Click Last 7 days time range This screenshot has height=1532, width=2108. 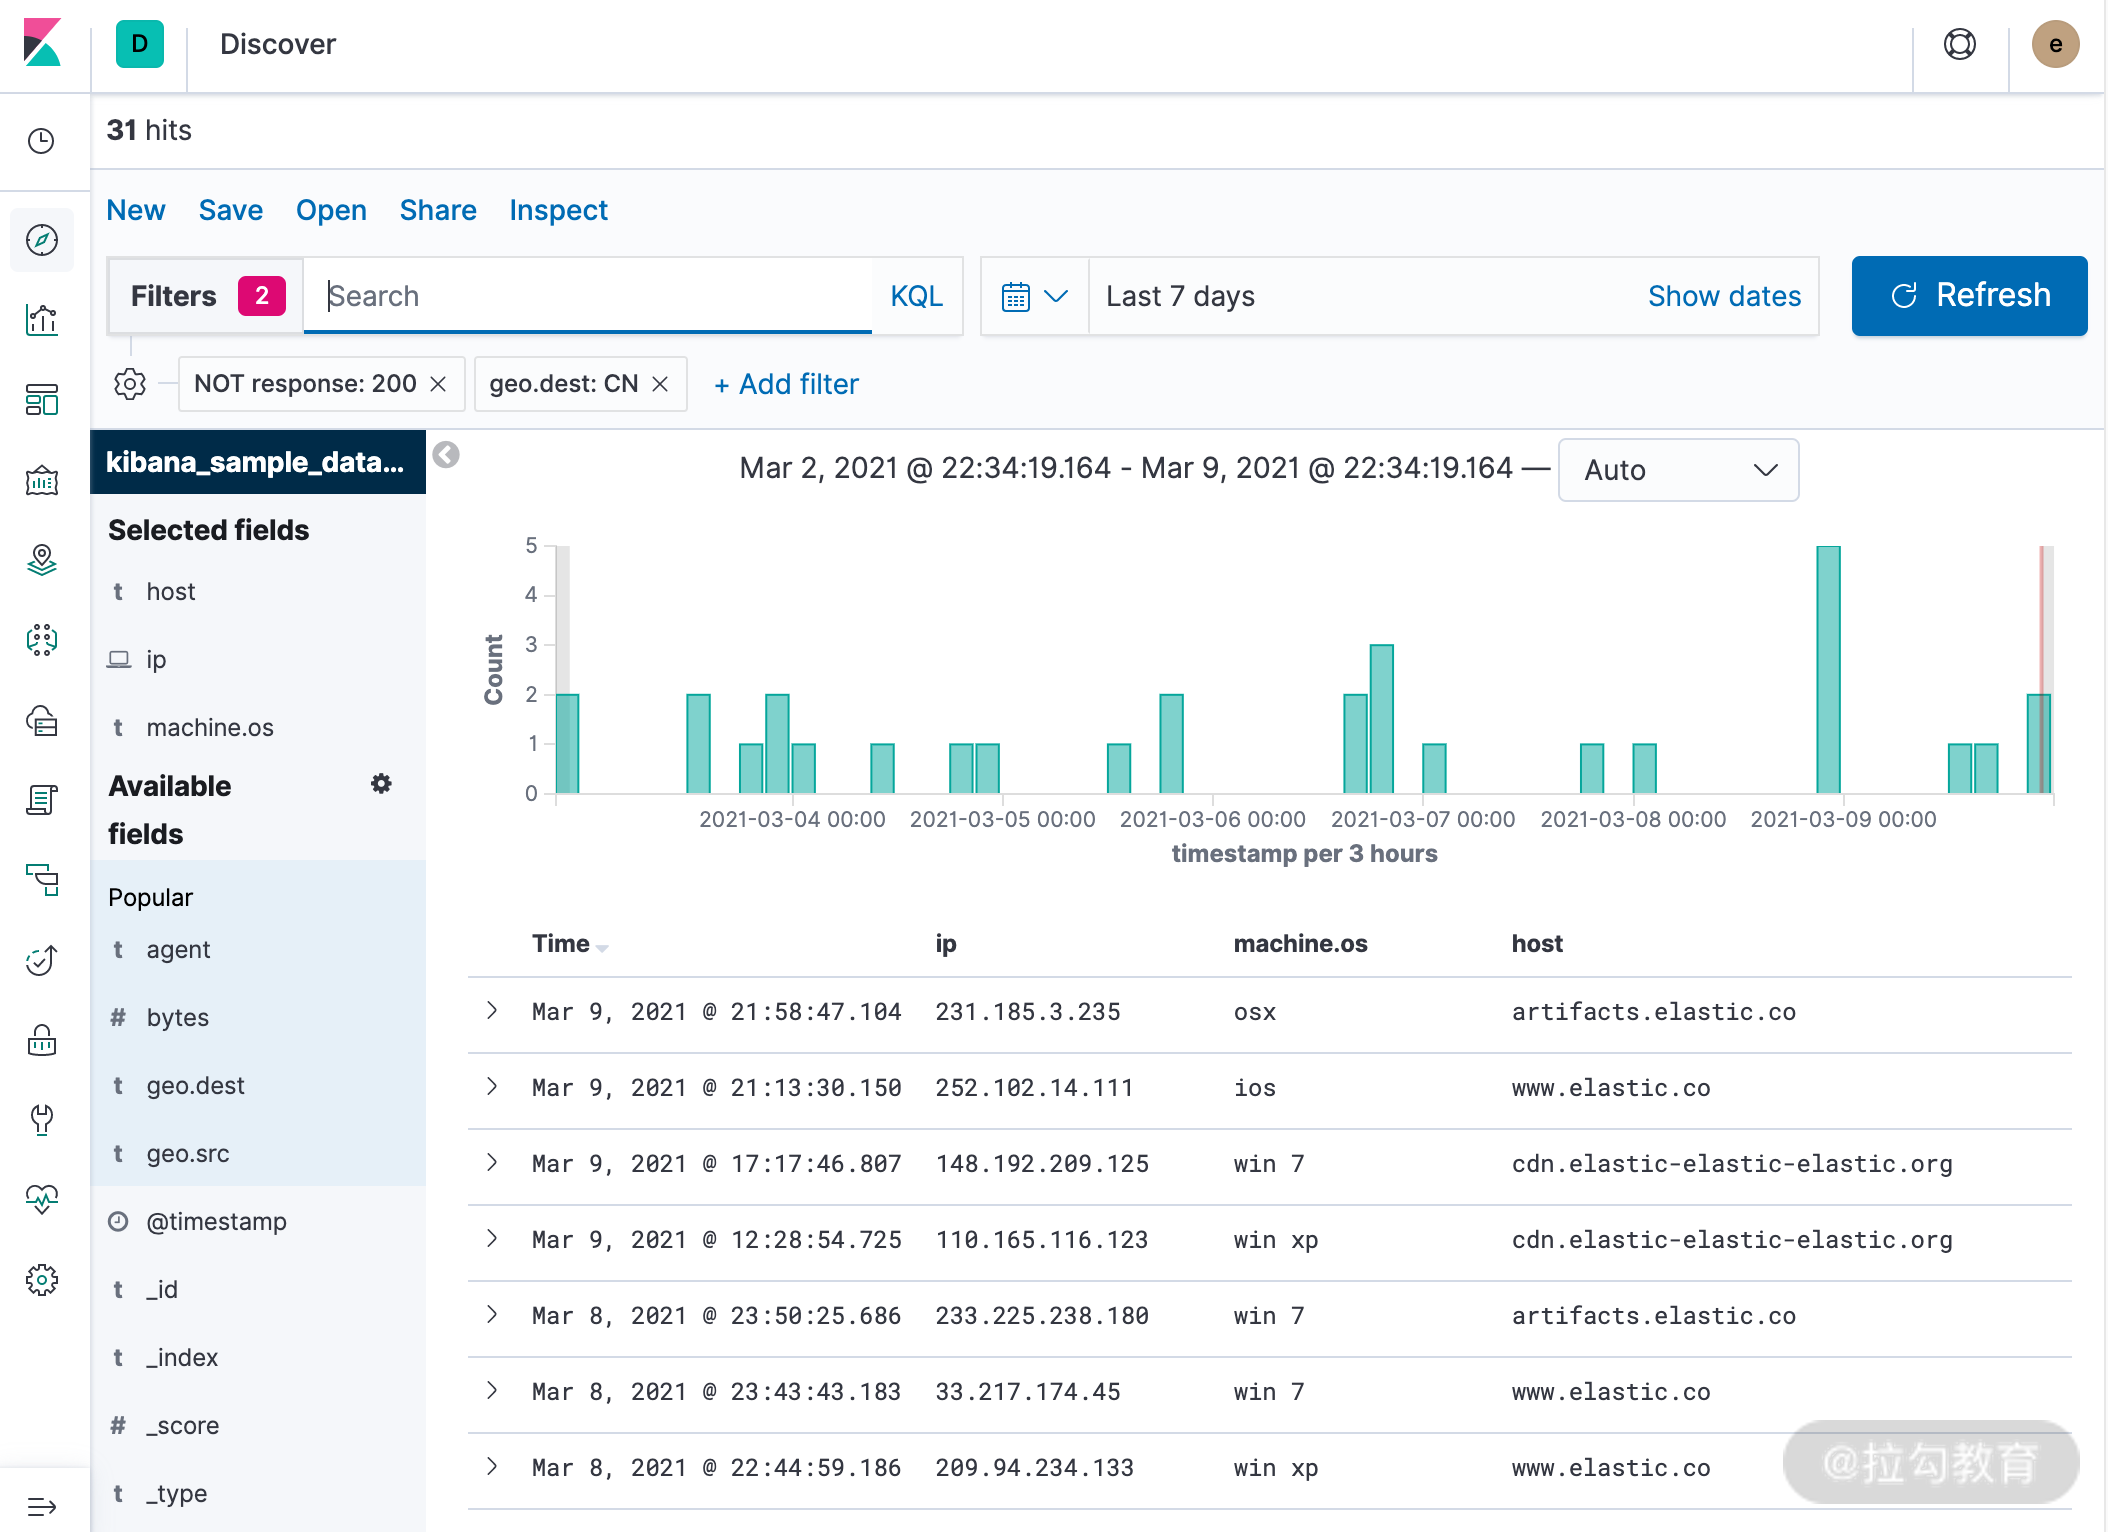[x=1180, y=296]
